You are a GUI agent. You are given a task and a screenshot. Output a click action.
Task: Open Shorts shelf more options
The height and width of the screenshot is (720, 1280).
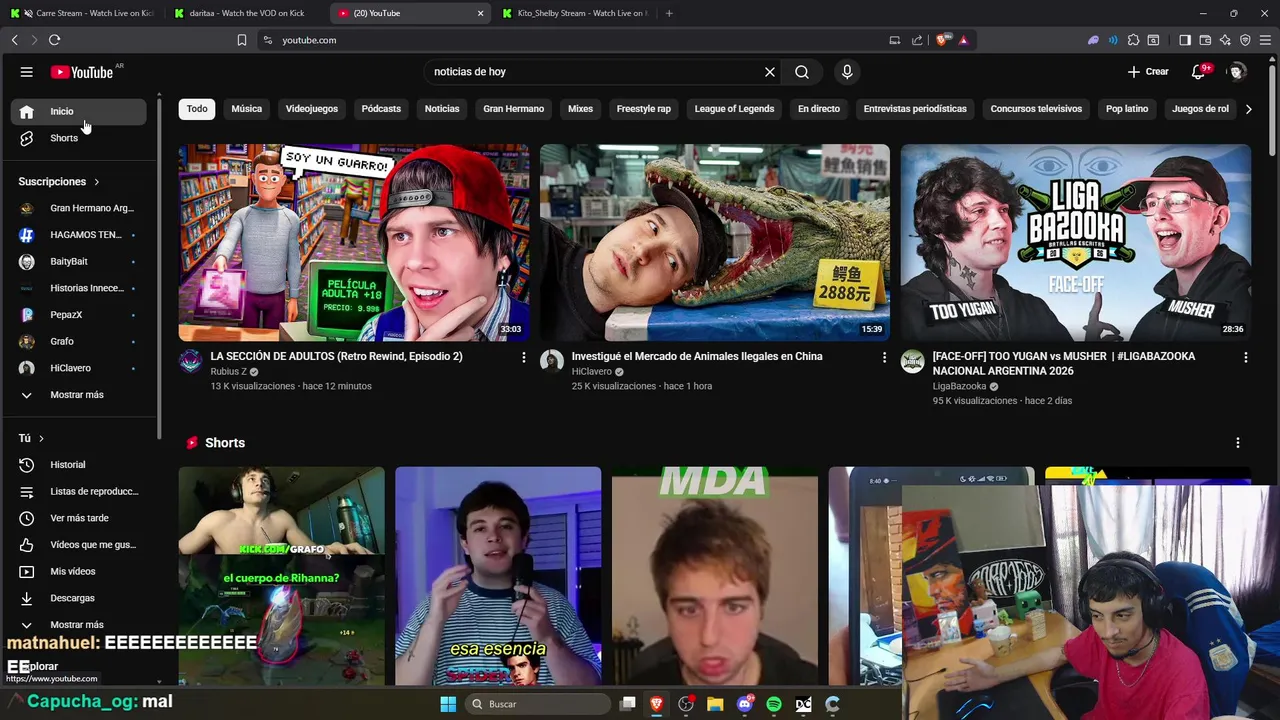tap(1238, 443)
